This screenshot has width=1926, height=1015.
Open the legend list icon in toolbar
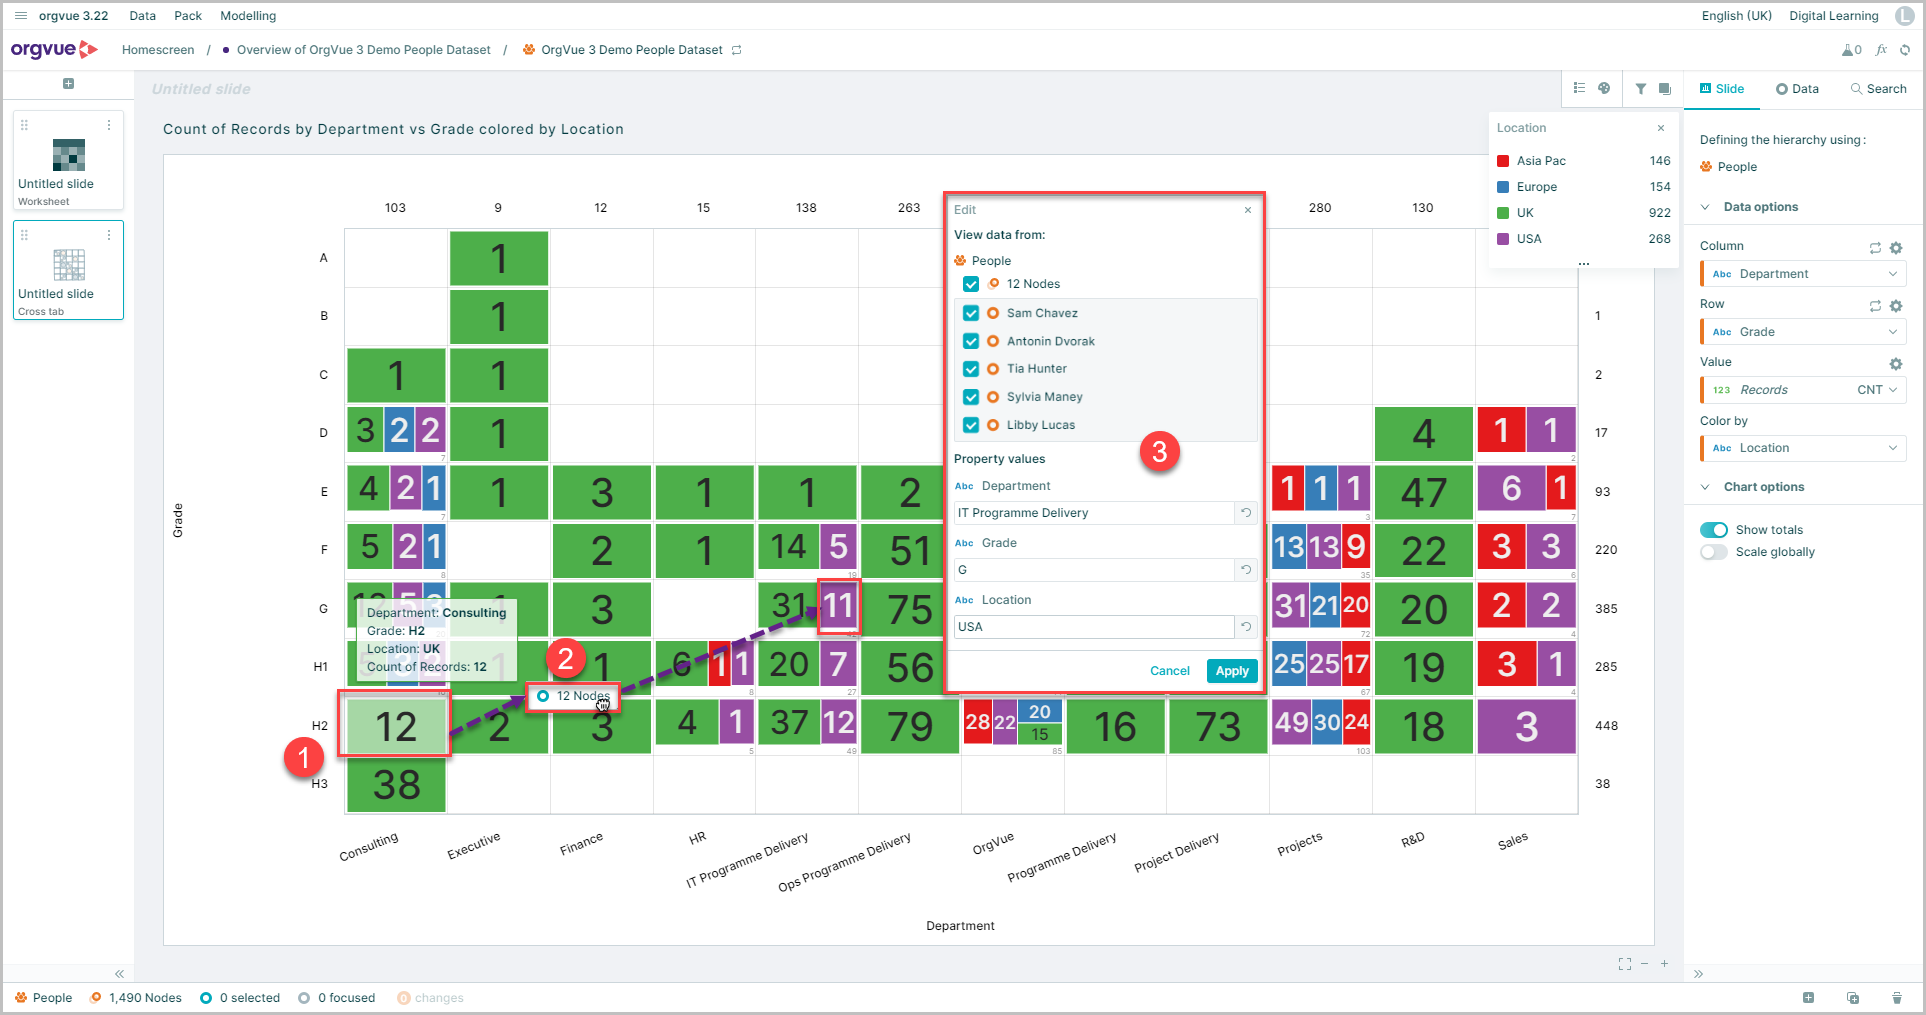1579,88
